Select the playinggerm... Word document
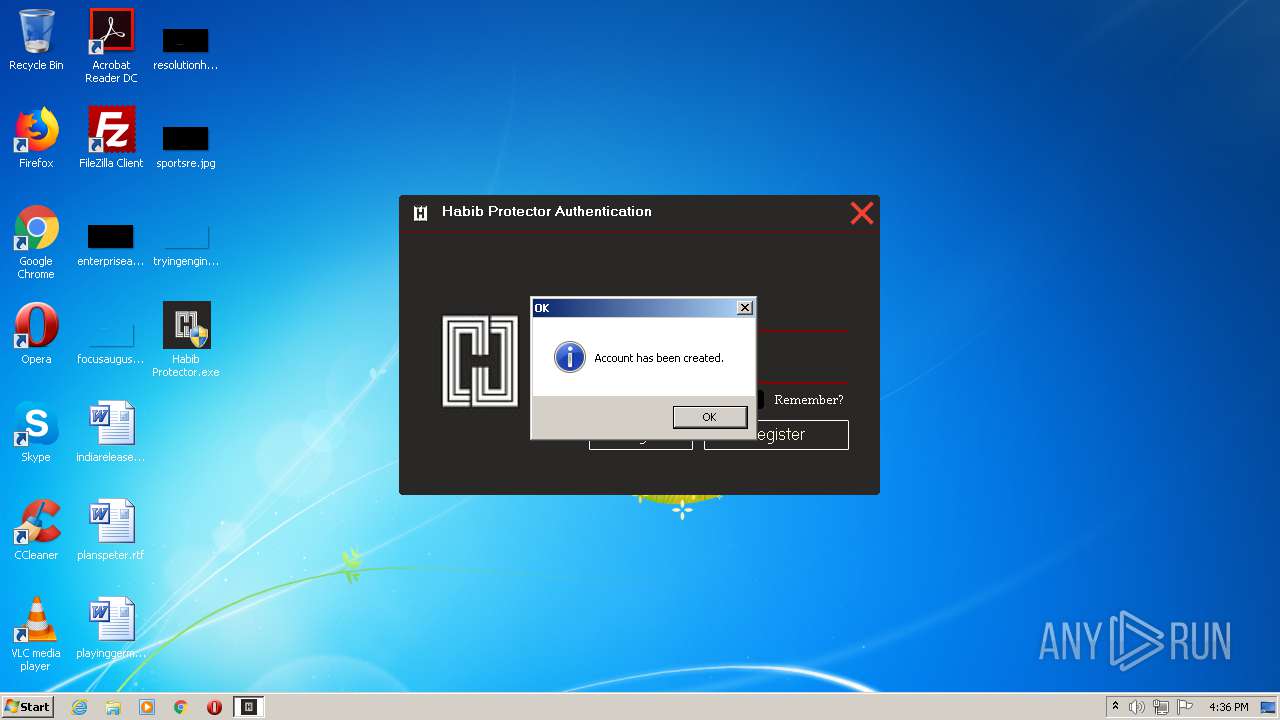The width and height of the screenshot is (1280, 720). click(x=111, y=628)
